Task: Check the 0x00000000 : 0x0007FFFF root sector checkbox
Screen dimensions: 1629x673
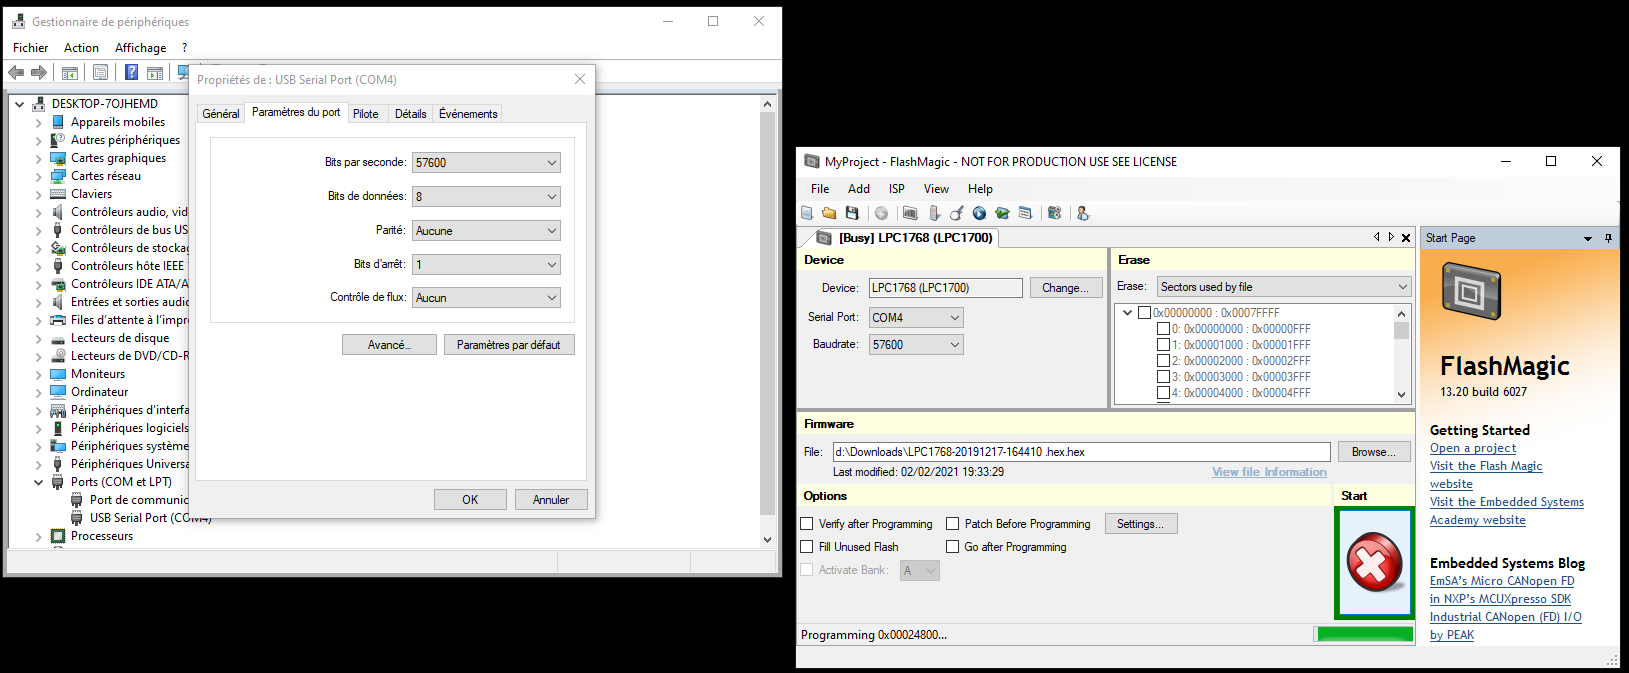Action: pos(1144,313)
